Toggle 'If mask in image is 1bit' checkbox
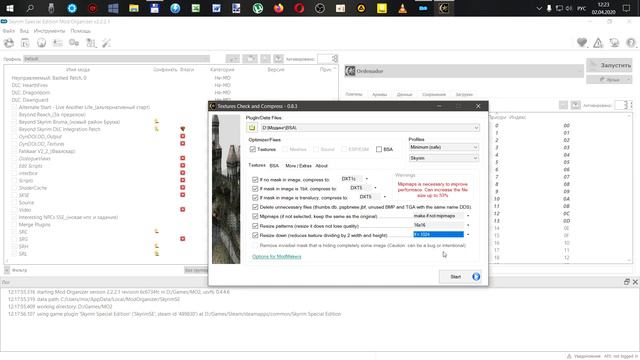This screenshot has width=640, height=360. (x=255, y=189)
